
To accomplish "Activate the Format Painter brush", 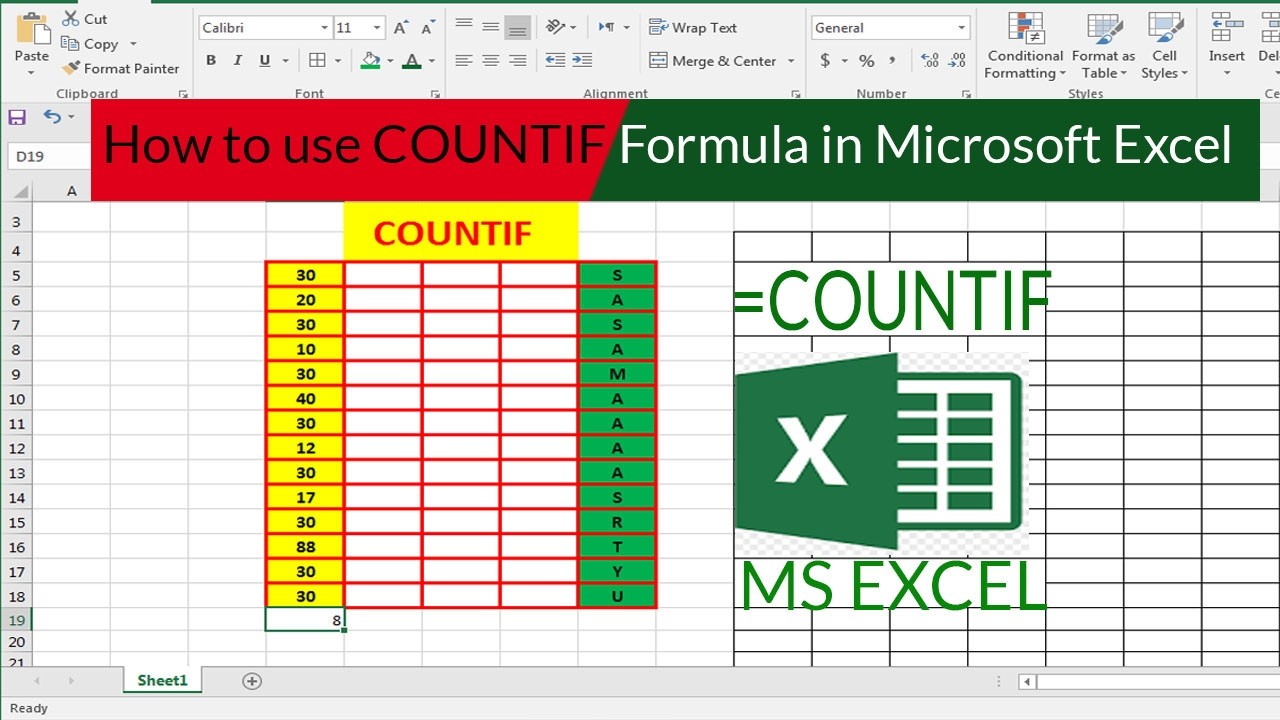I will 70,69.
